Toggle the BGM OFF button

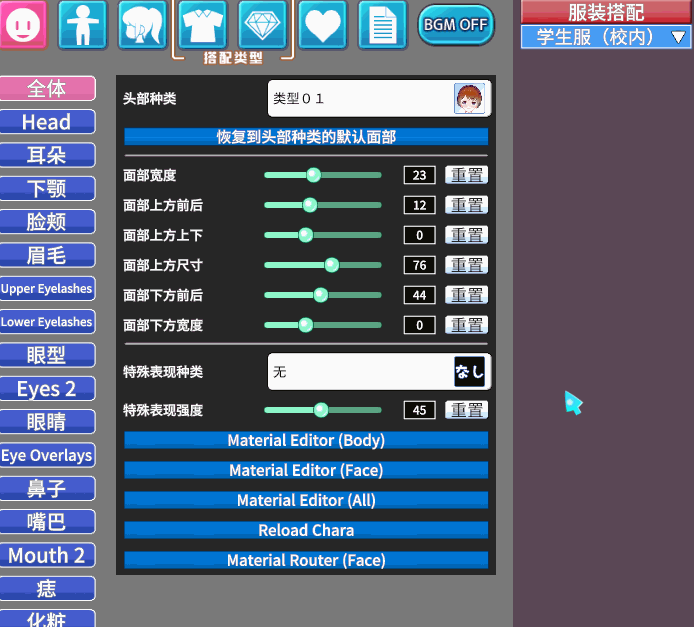[456, 25]
